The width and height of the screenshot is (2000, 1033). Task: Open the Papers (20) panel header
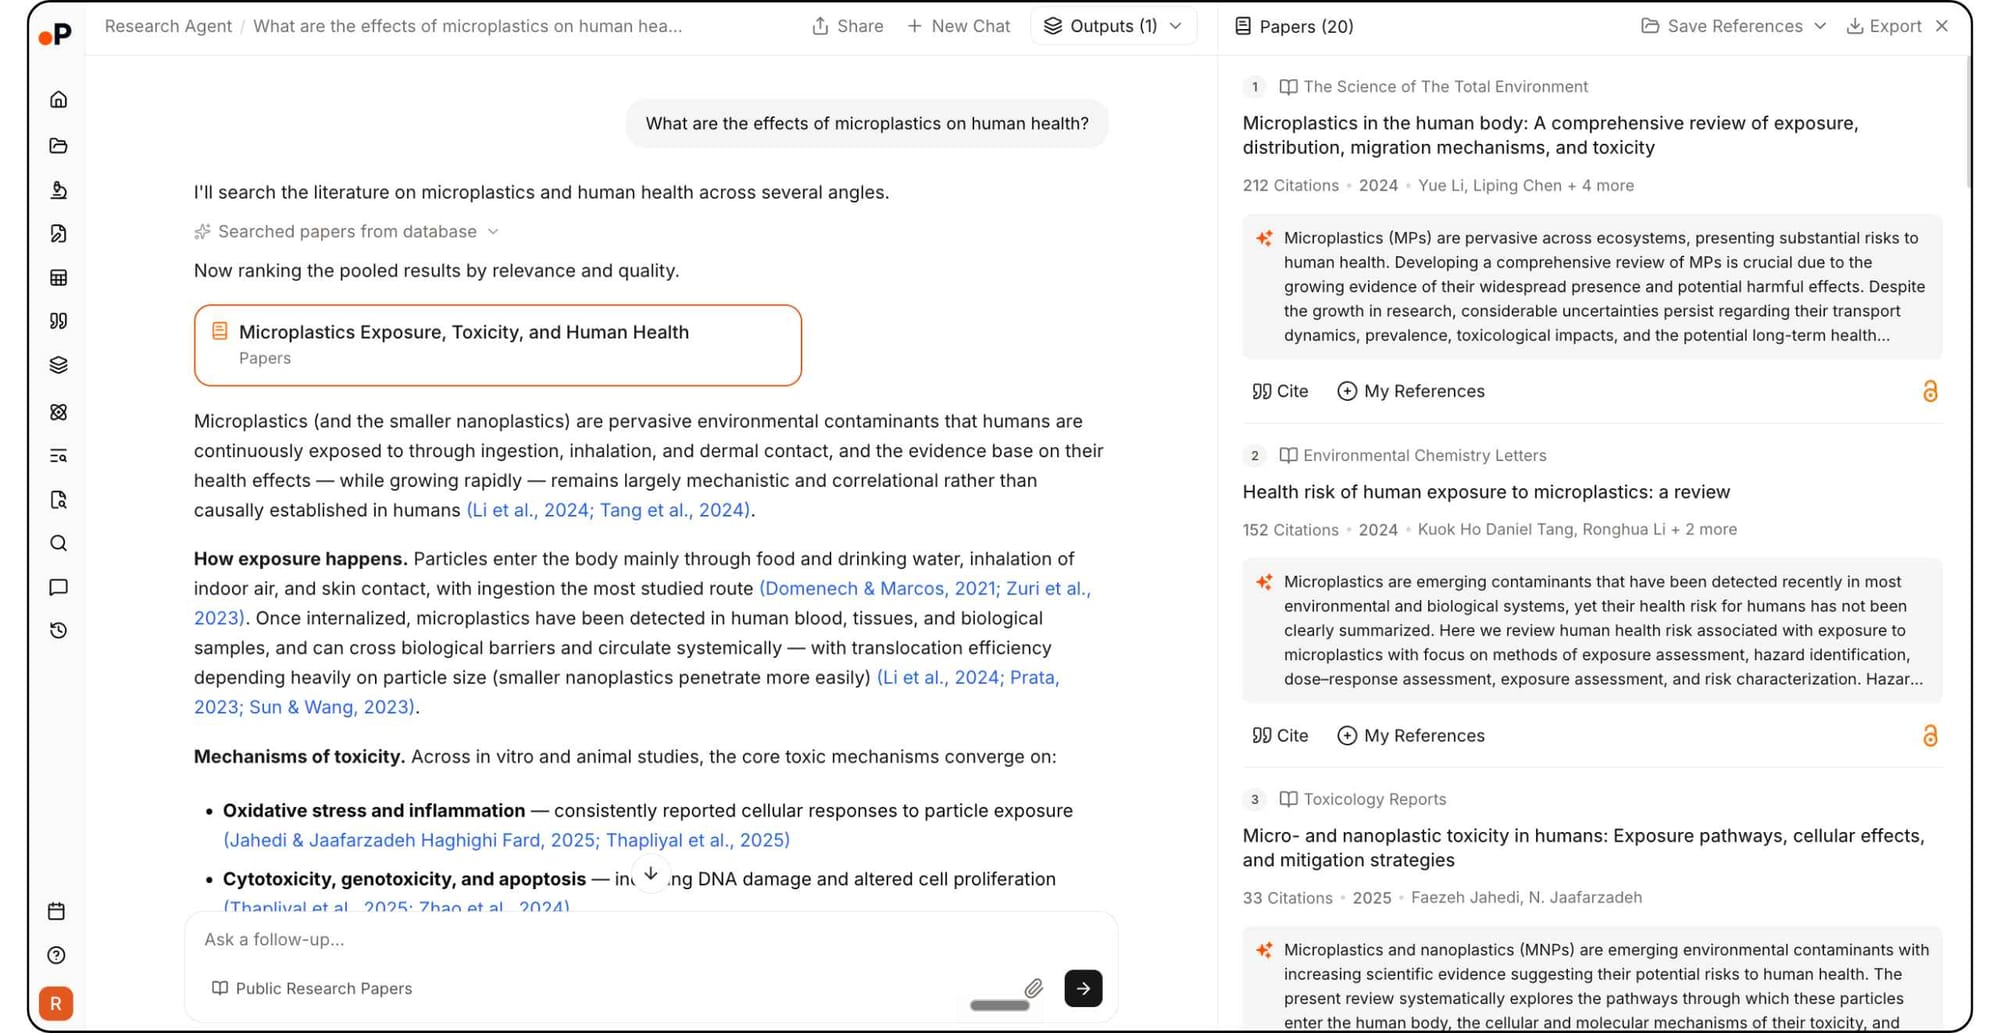pos(1294,26)
